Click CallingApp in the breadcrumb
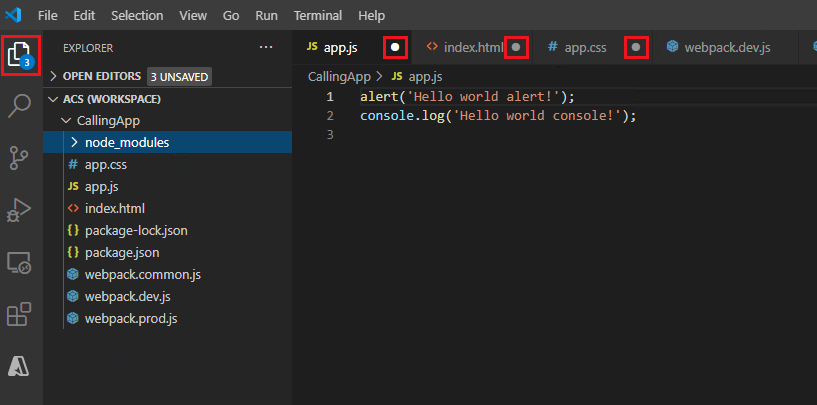 [339, 77]
